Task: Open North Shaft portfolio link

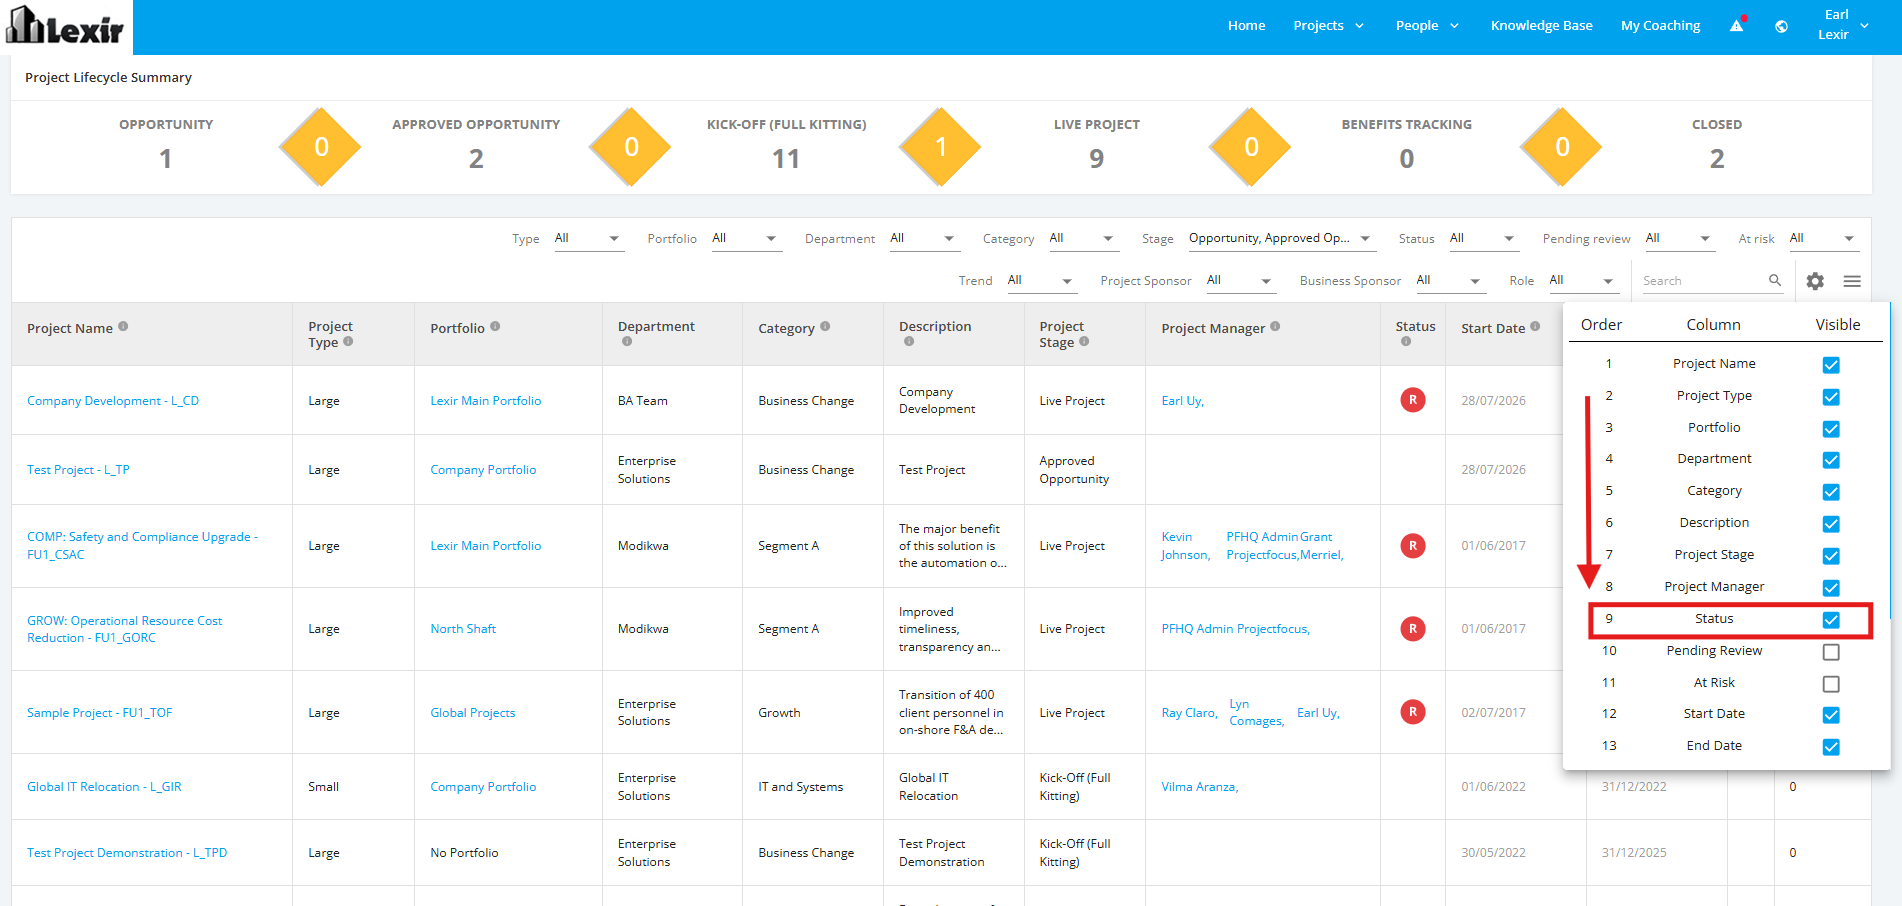Action: [463, 629]
